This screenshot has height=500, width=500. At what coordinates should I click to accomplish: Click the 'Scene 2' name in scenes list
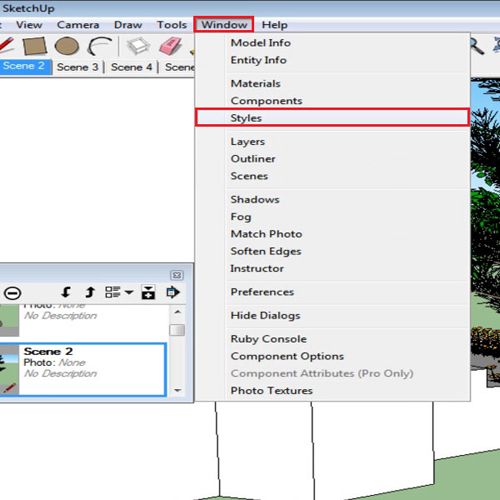pos(48,351)
